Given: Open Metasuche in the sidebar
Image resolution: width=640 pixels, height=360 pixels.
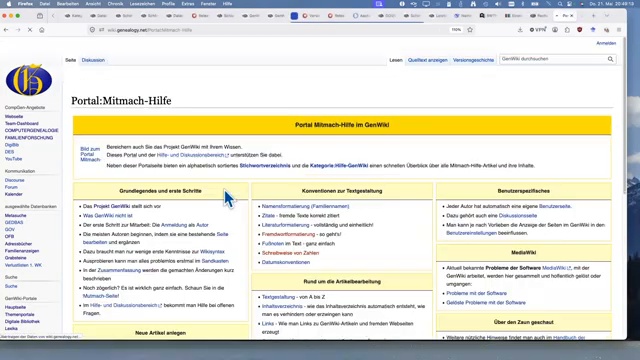Looking at the screenshot, I should coord(16,216).
